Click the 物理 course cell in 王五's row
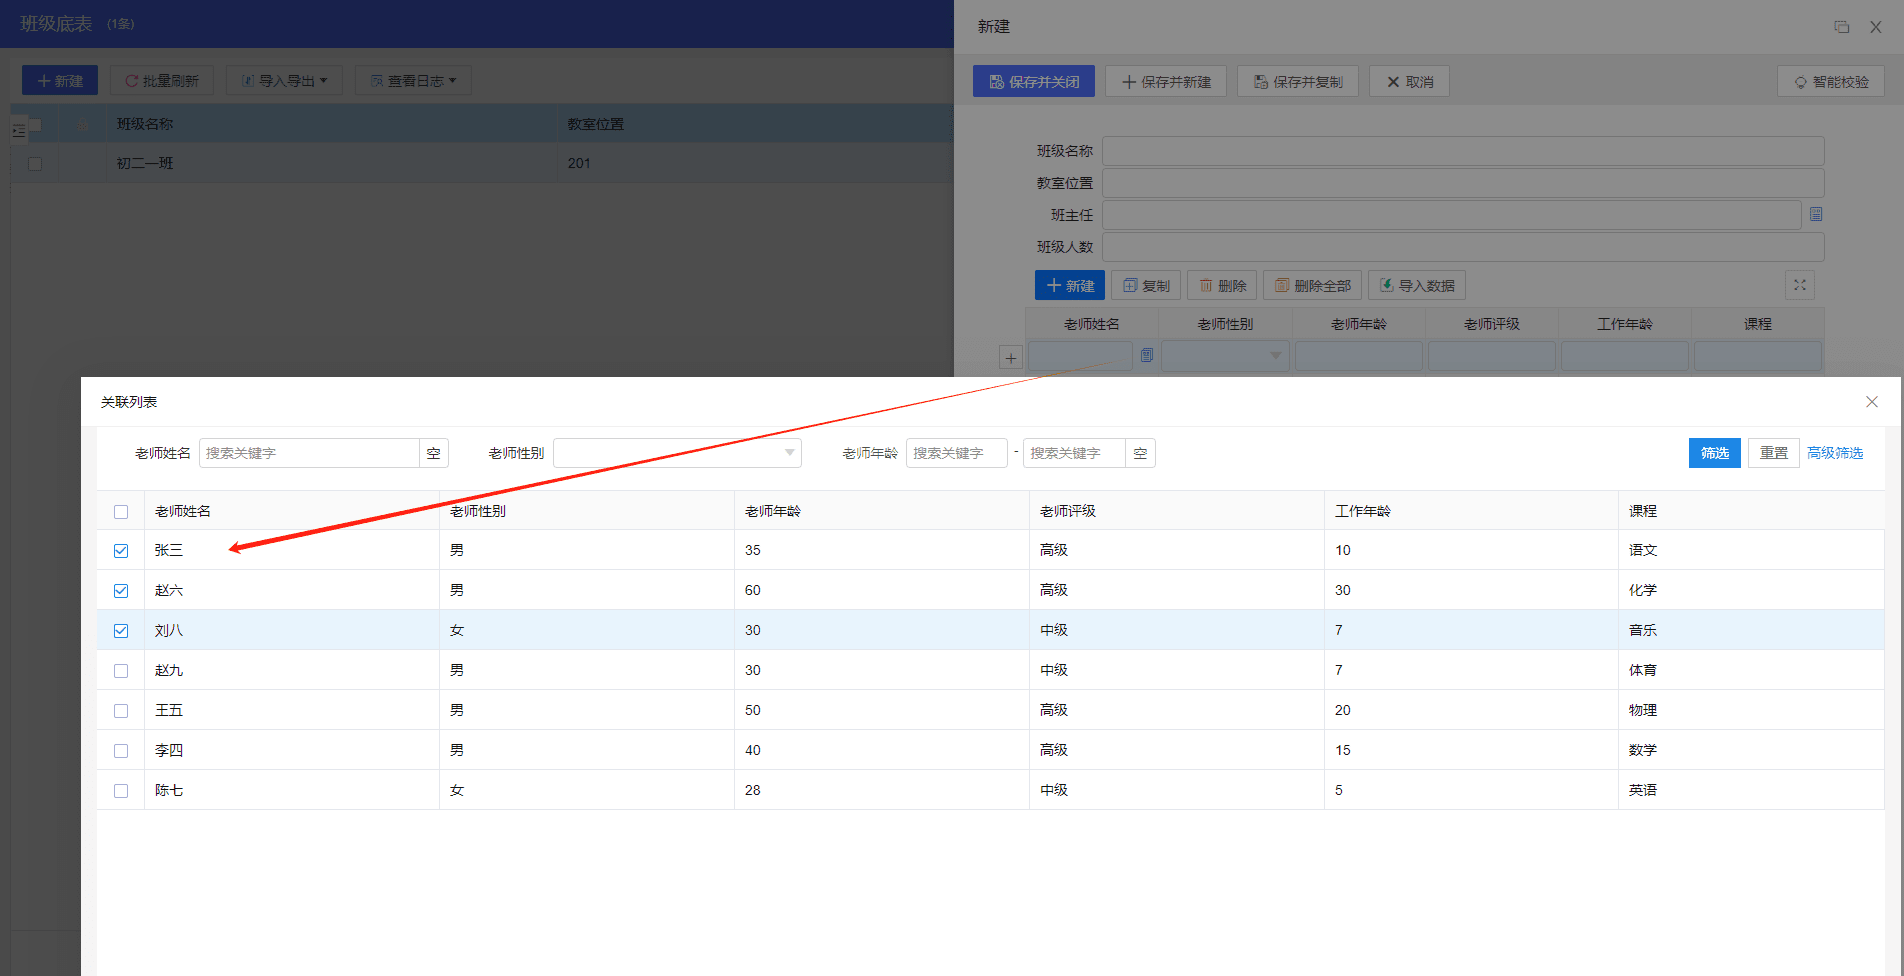The image size is (1904, 976). click(1643, 710)
